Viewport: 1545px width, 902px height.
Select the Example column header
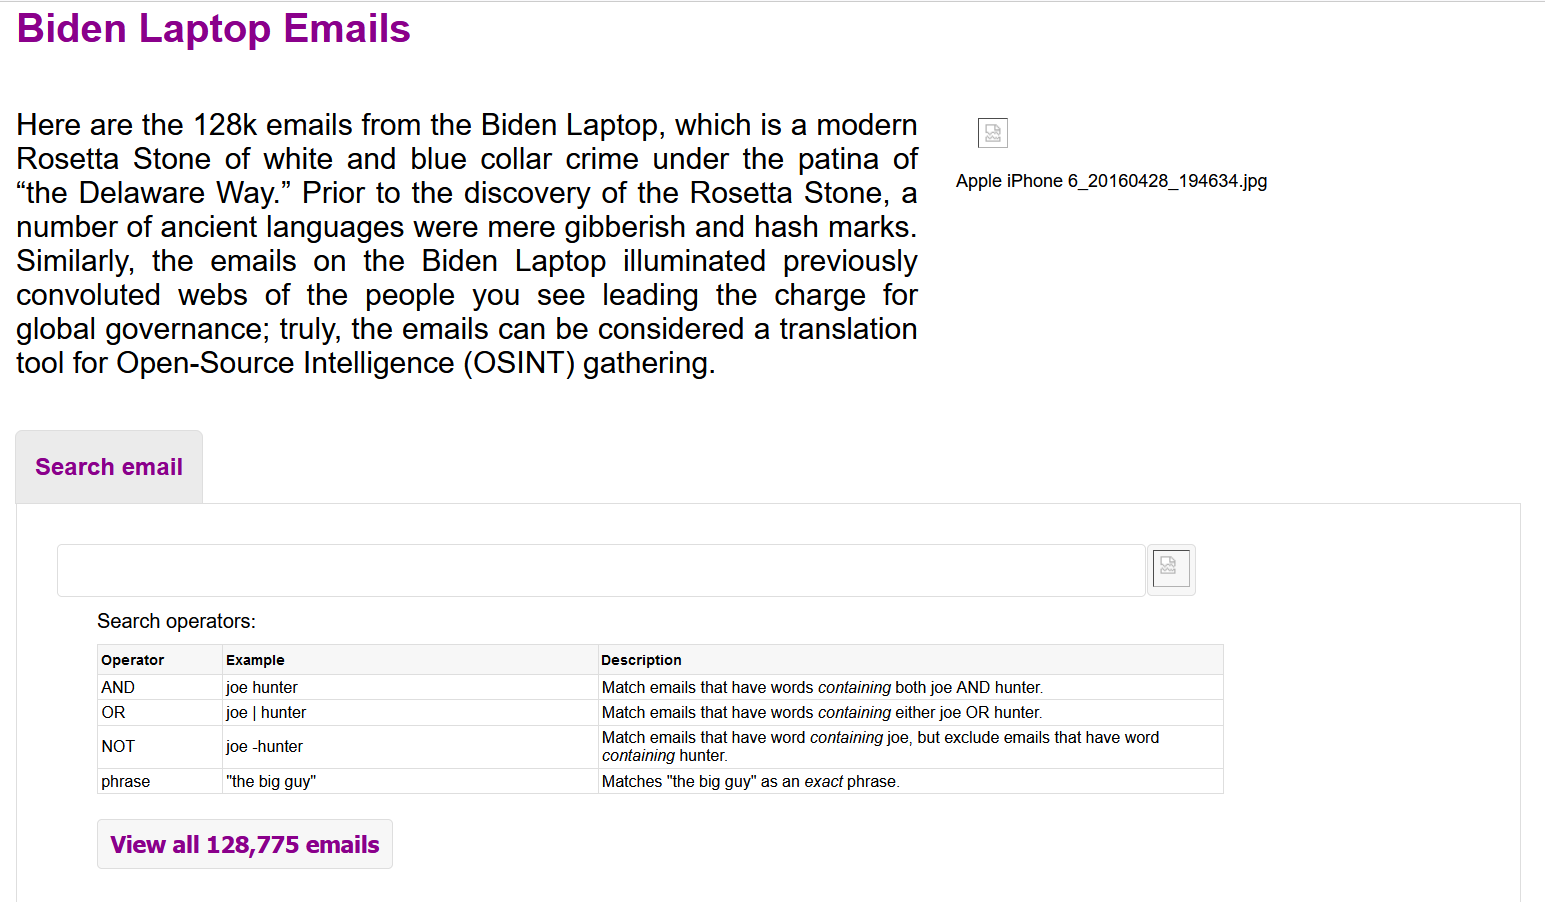click(410, 660)
